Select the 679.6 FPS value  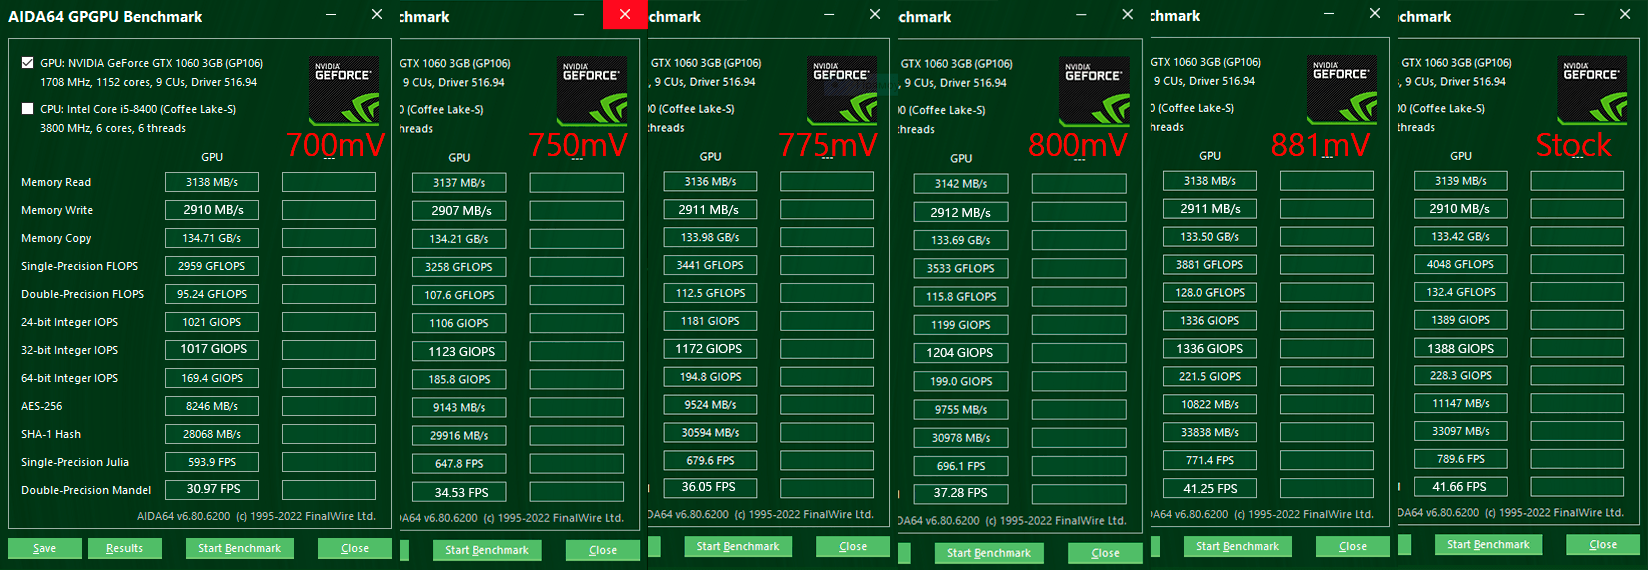pyautogui.click(x=710, y=461)
